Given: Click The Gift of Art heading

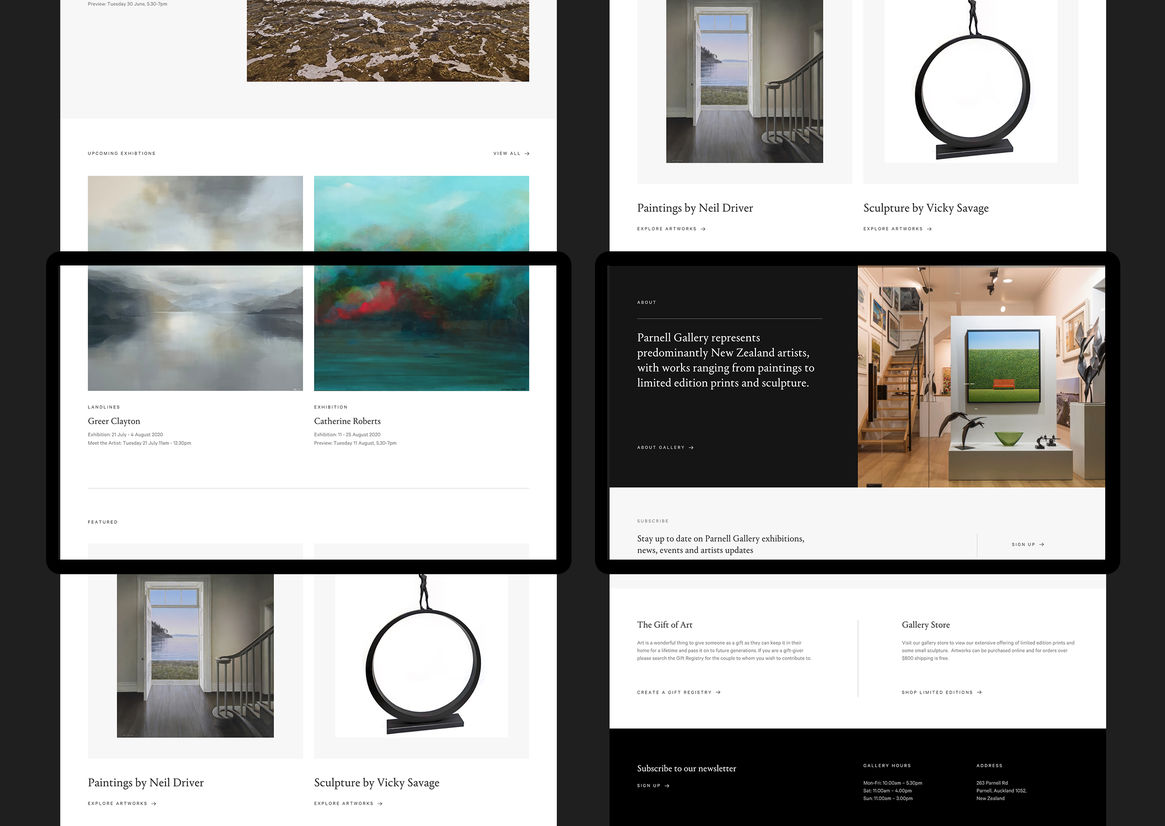Looking at the screenshot, I should pyautogui.click(x=665, y=625).
